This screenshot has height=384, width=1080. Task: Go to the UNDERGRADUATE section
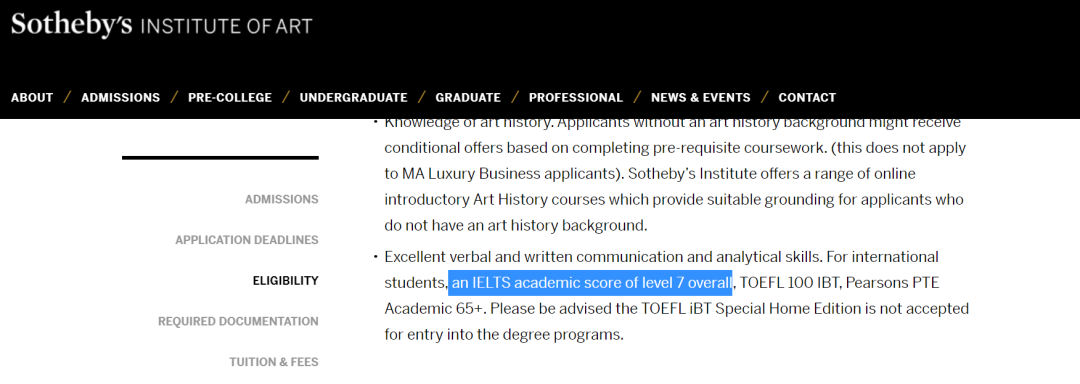click(353, 98)
